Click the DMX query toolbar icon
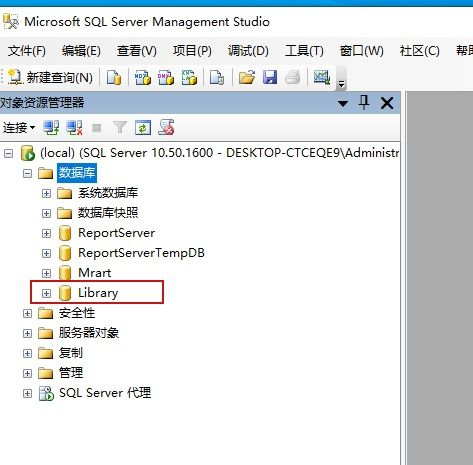 (x=166, y=77)
